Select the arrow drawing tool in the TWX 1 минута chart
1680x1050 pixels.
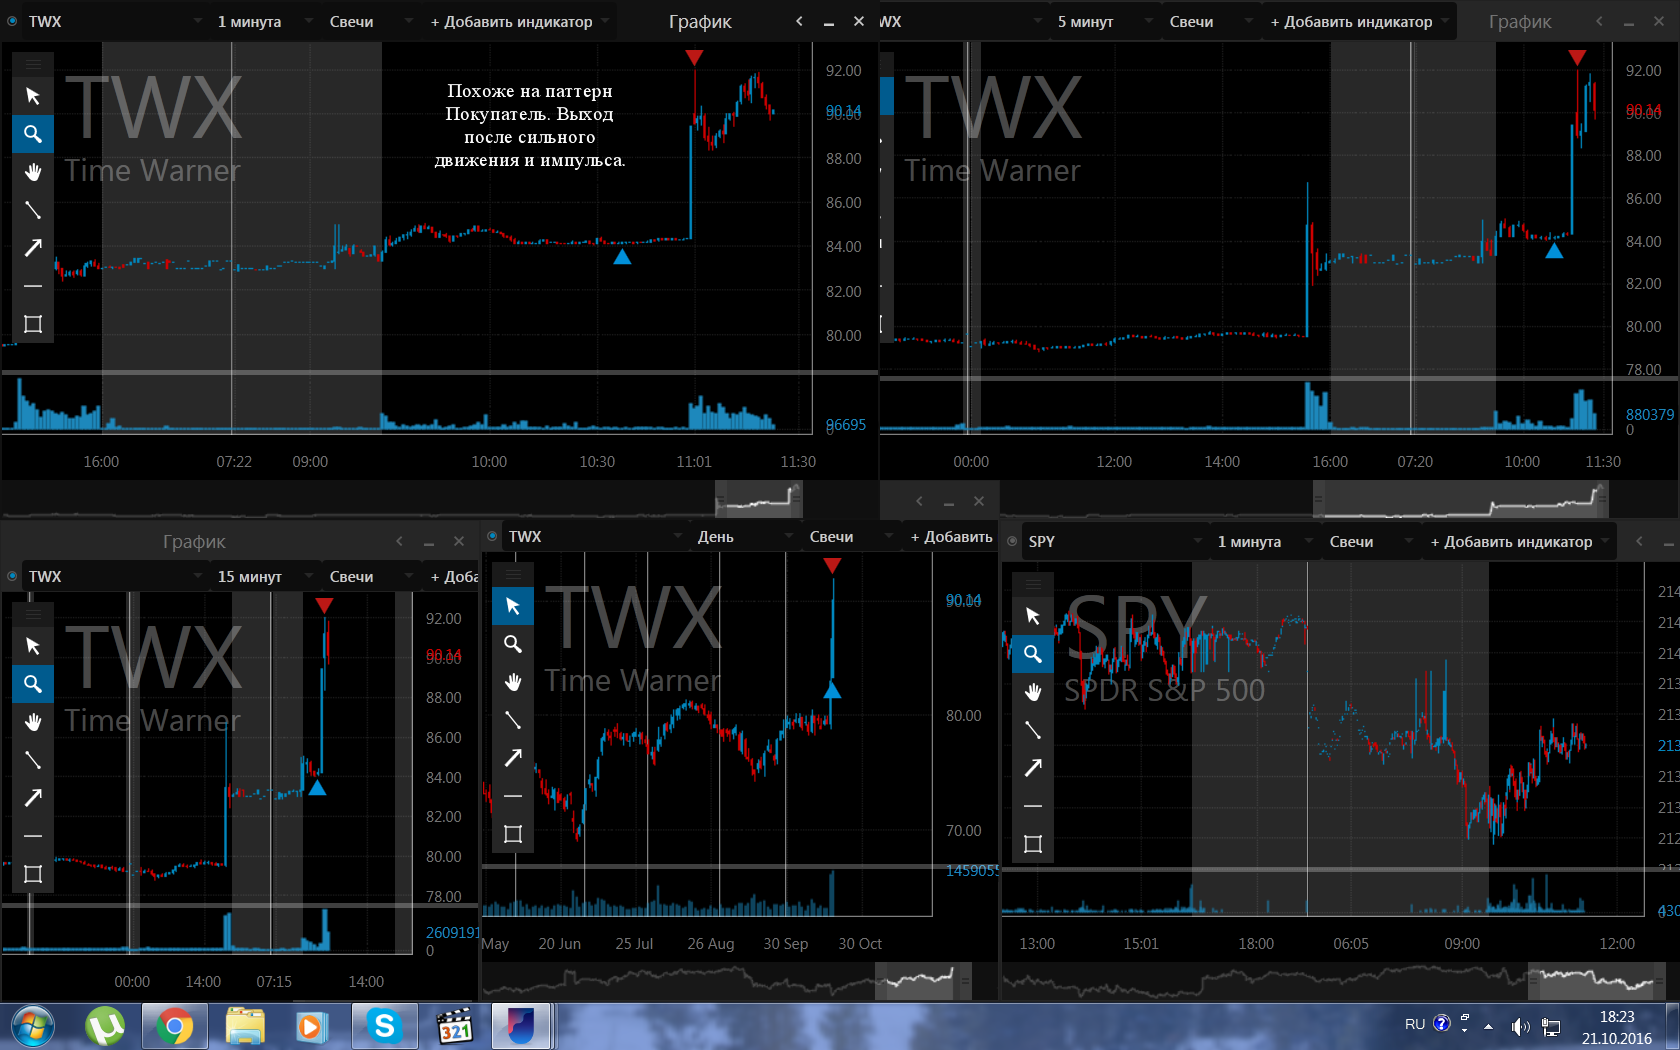point(33,248)
